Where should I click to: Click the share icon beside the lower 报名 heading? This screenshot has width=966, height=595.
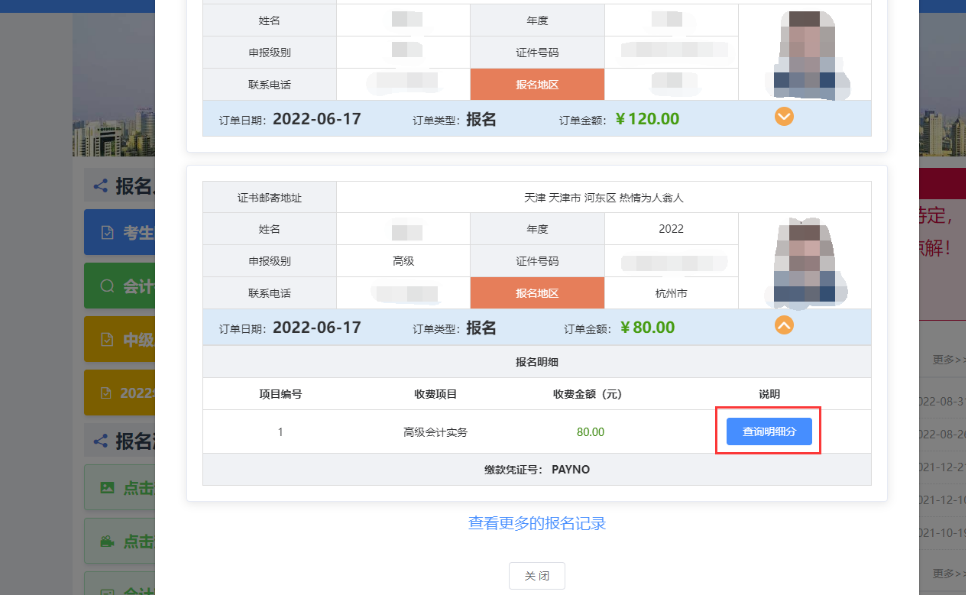tap(100, 440)
